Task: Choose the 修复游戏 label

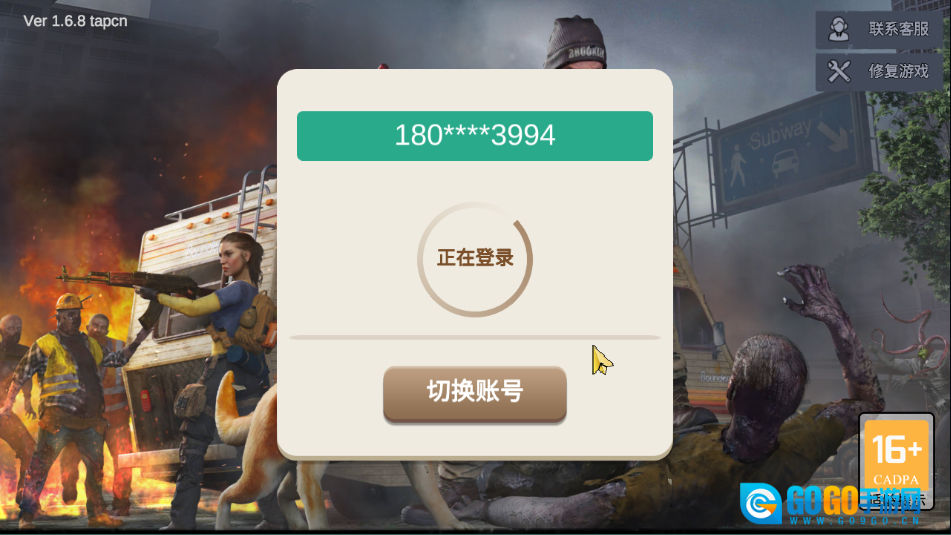Action: 898,71
